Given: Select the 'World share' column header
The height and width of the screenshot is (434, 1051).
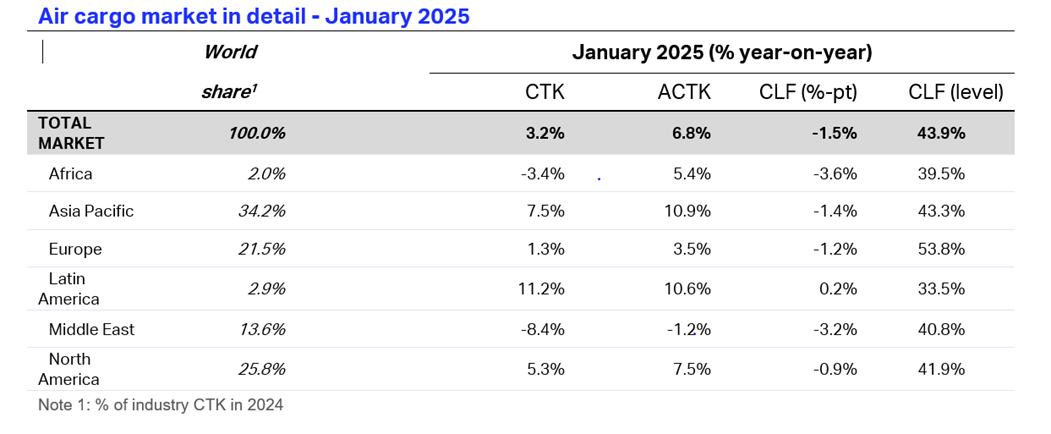Looking at the screenshot, I should 229,71.
